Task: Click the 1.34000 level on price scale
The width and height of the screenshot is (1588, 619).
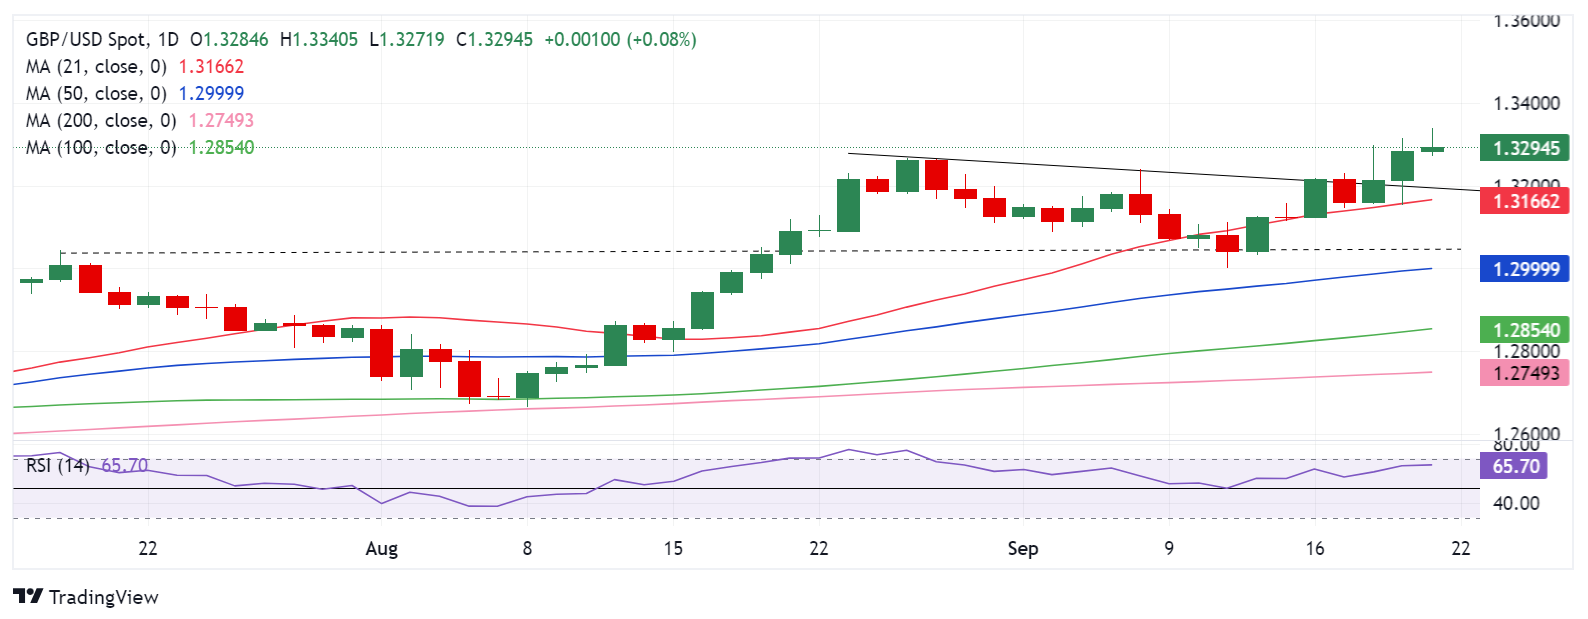Action: [1526, 103]
